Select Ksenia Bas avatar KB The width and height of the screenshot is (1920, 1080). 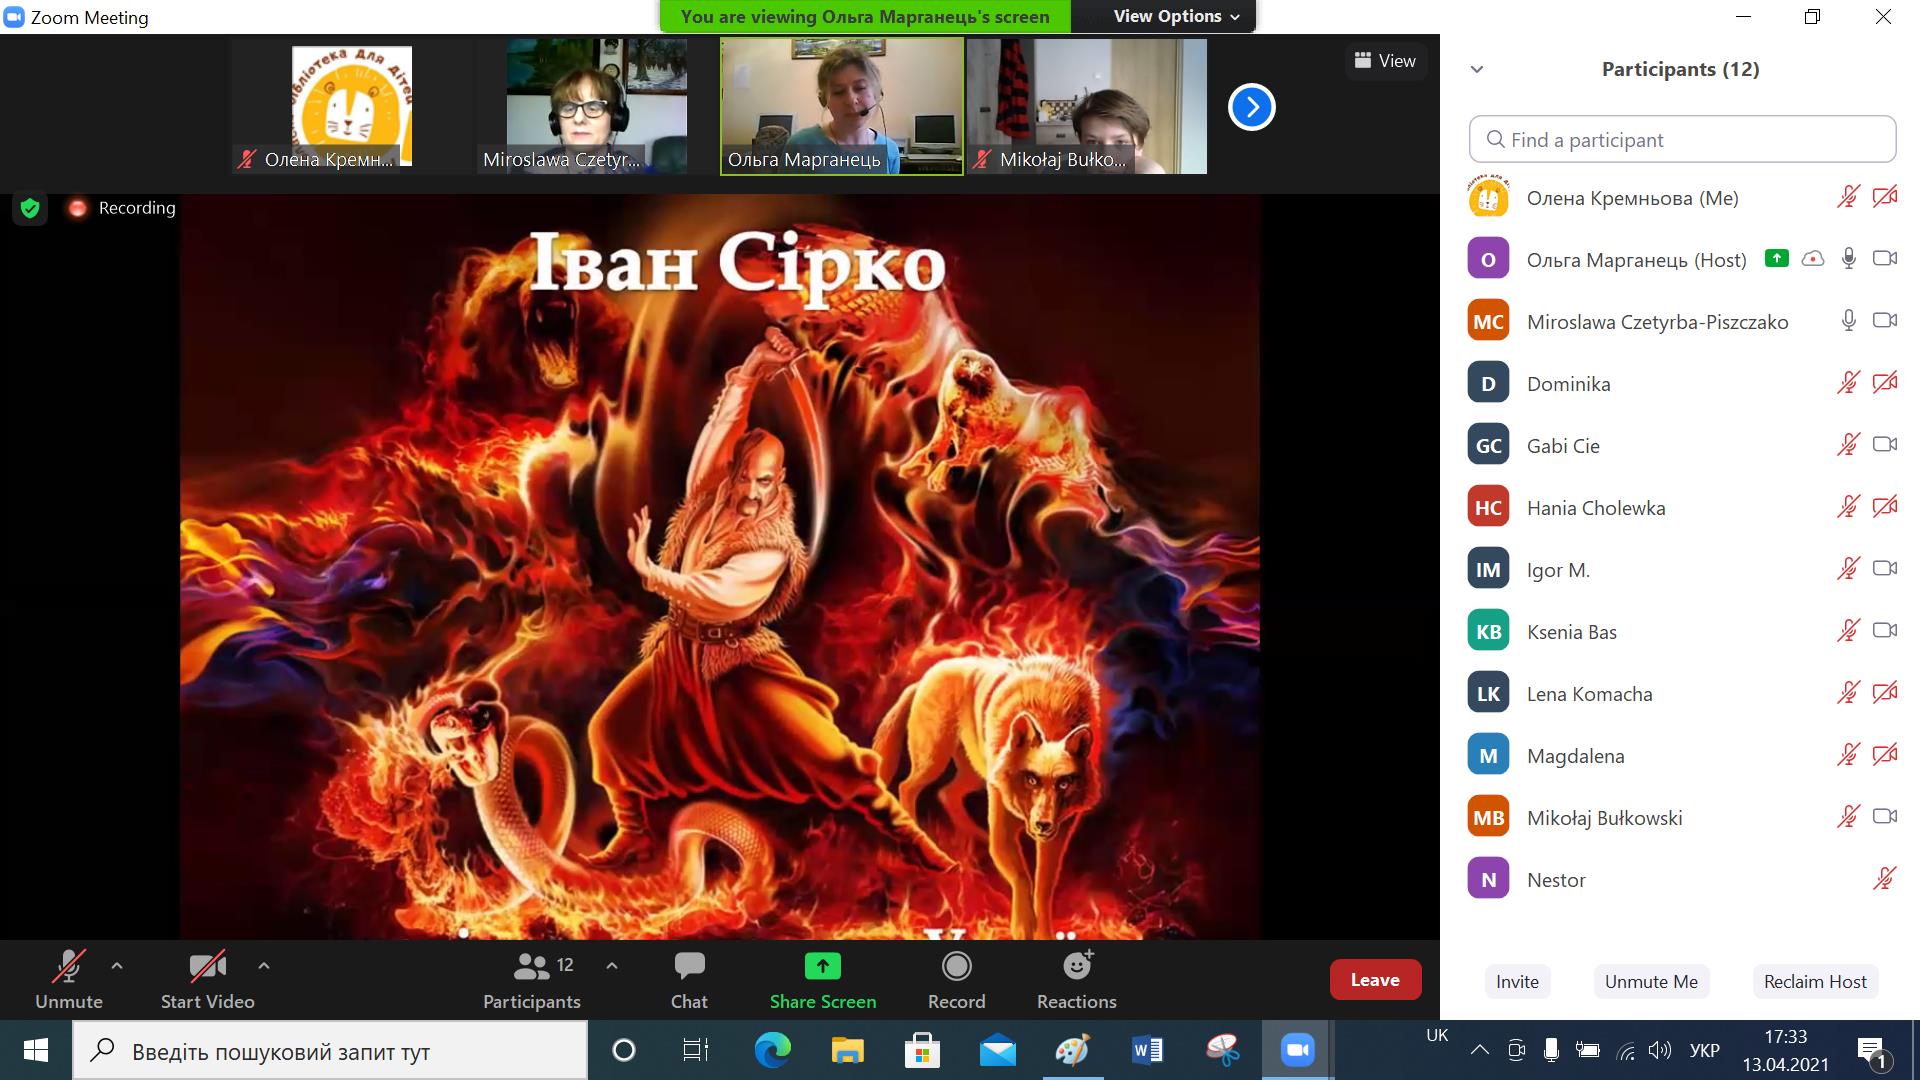coord(1488,631)
